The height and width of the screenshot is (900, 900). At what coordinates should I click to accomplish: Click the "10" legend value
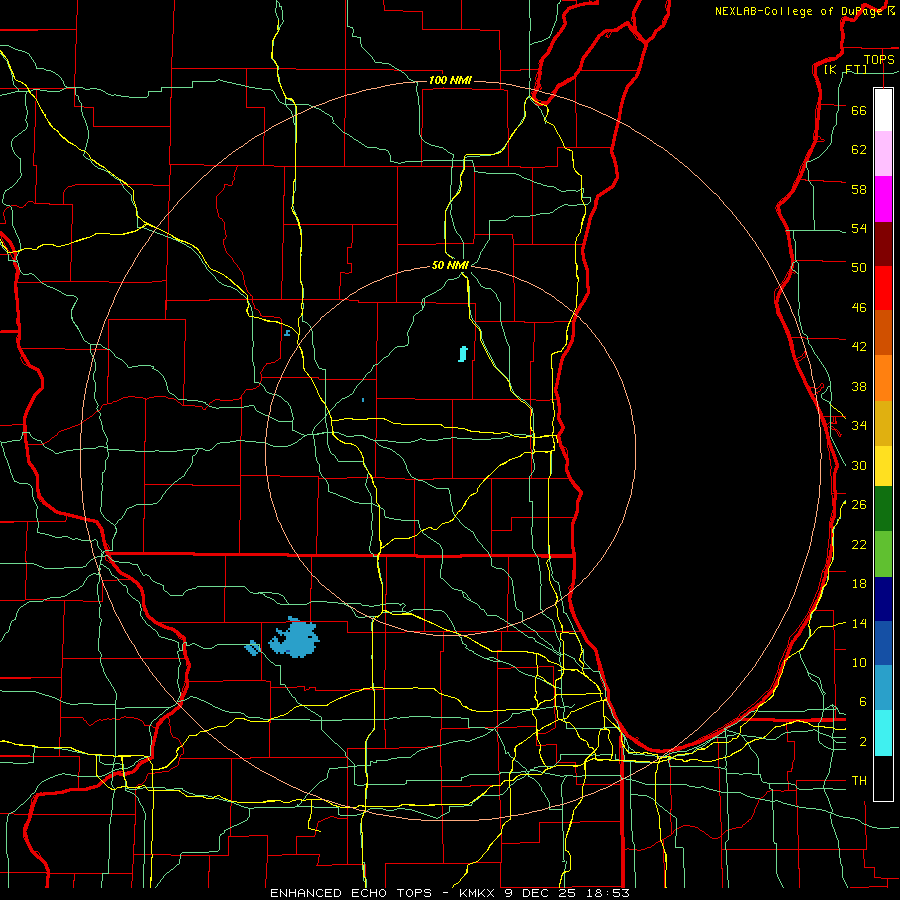859,662
